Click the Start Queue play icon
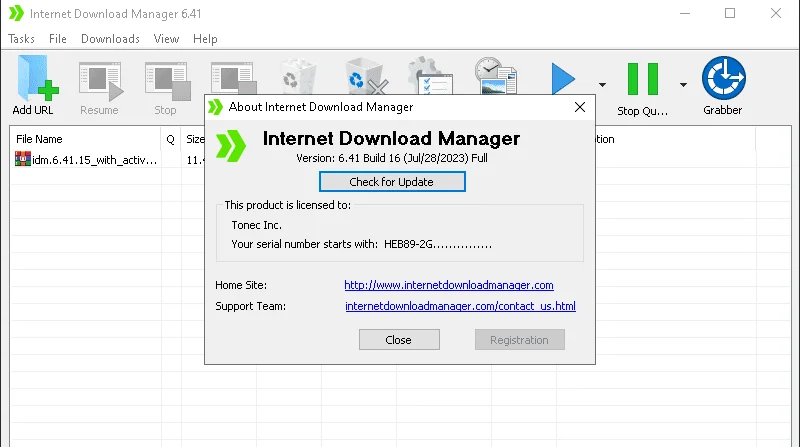The width and height of the screenshot is (800, 447). [x=563, y=79]
